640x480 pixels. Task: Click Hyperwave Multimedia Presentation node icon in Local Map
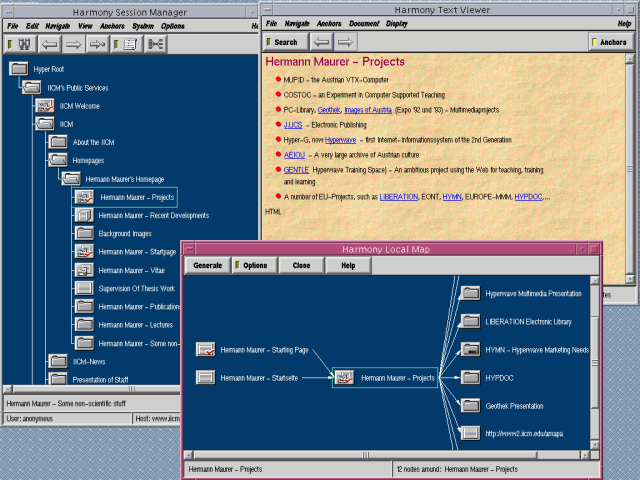tap(470, 293)
